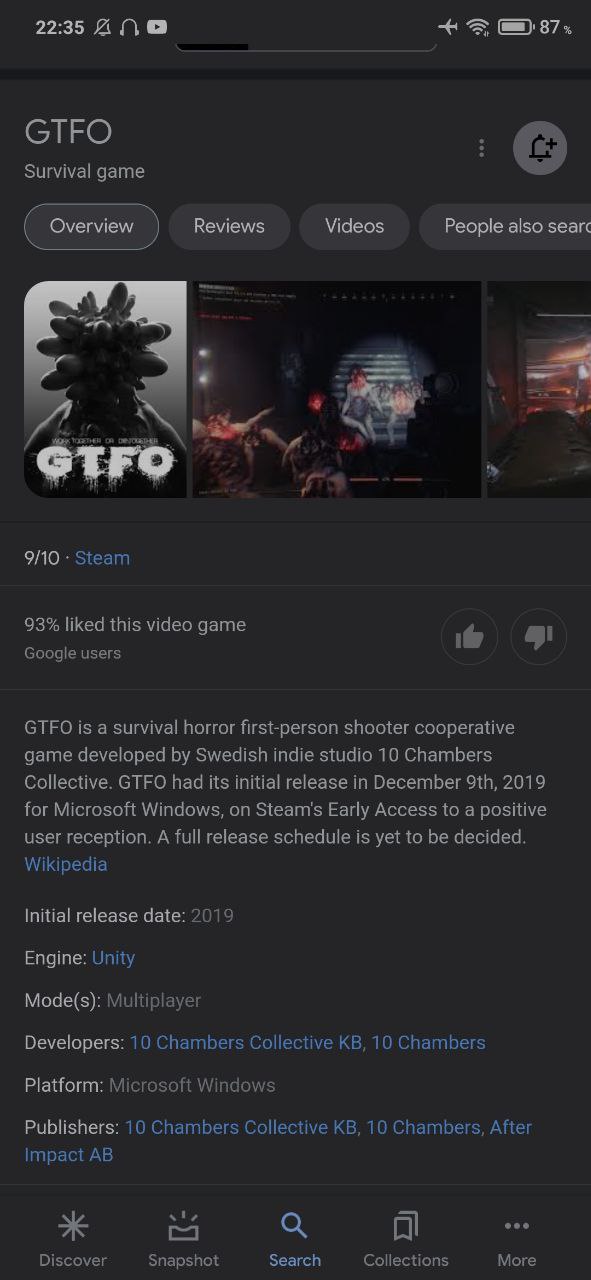Switch to the Reviews chip

pyautogui.click(x=229, y=226)
